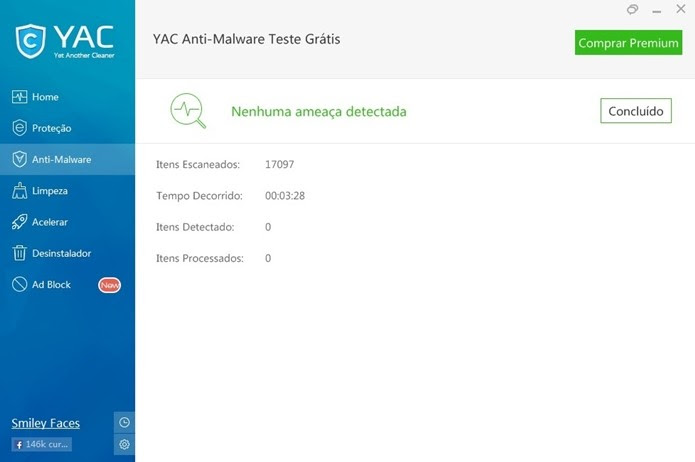Open the history clock icon

124,423
